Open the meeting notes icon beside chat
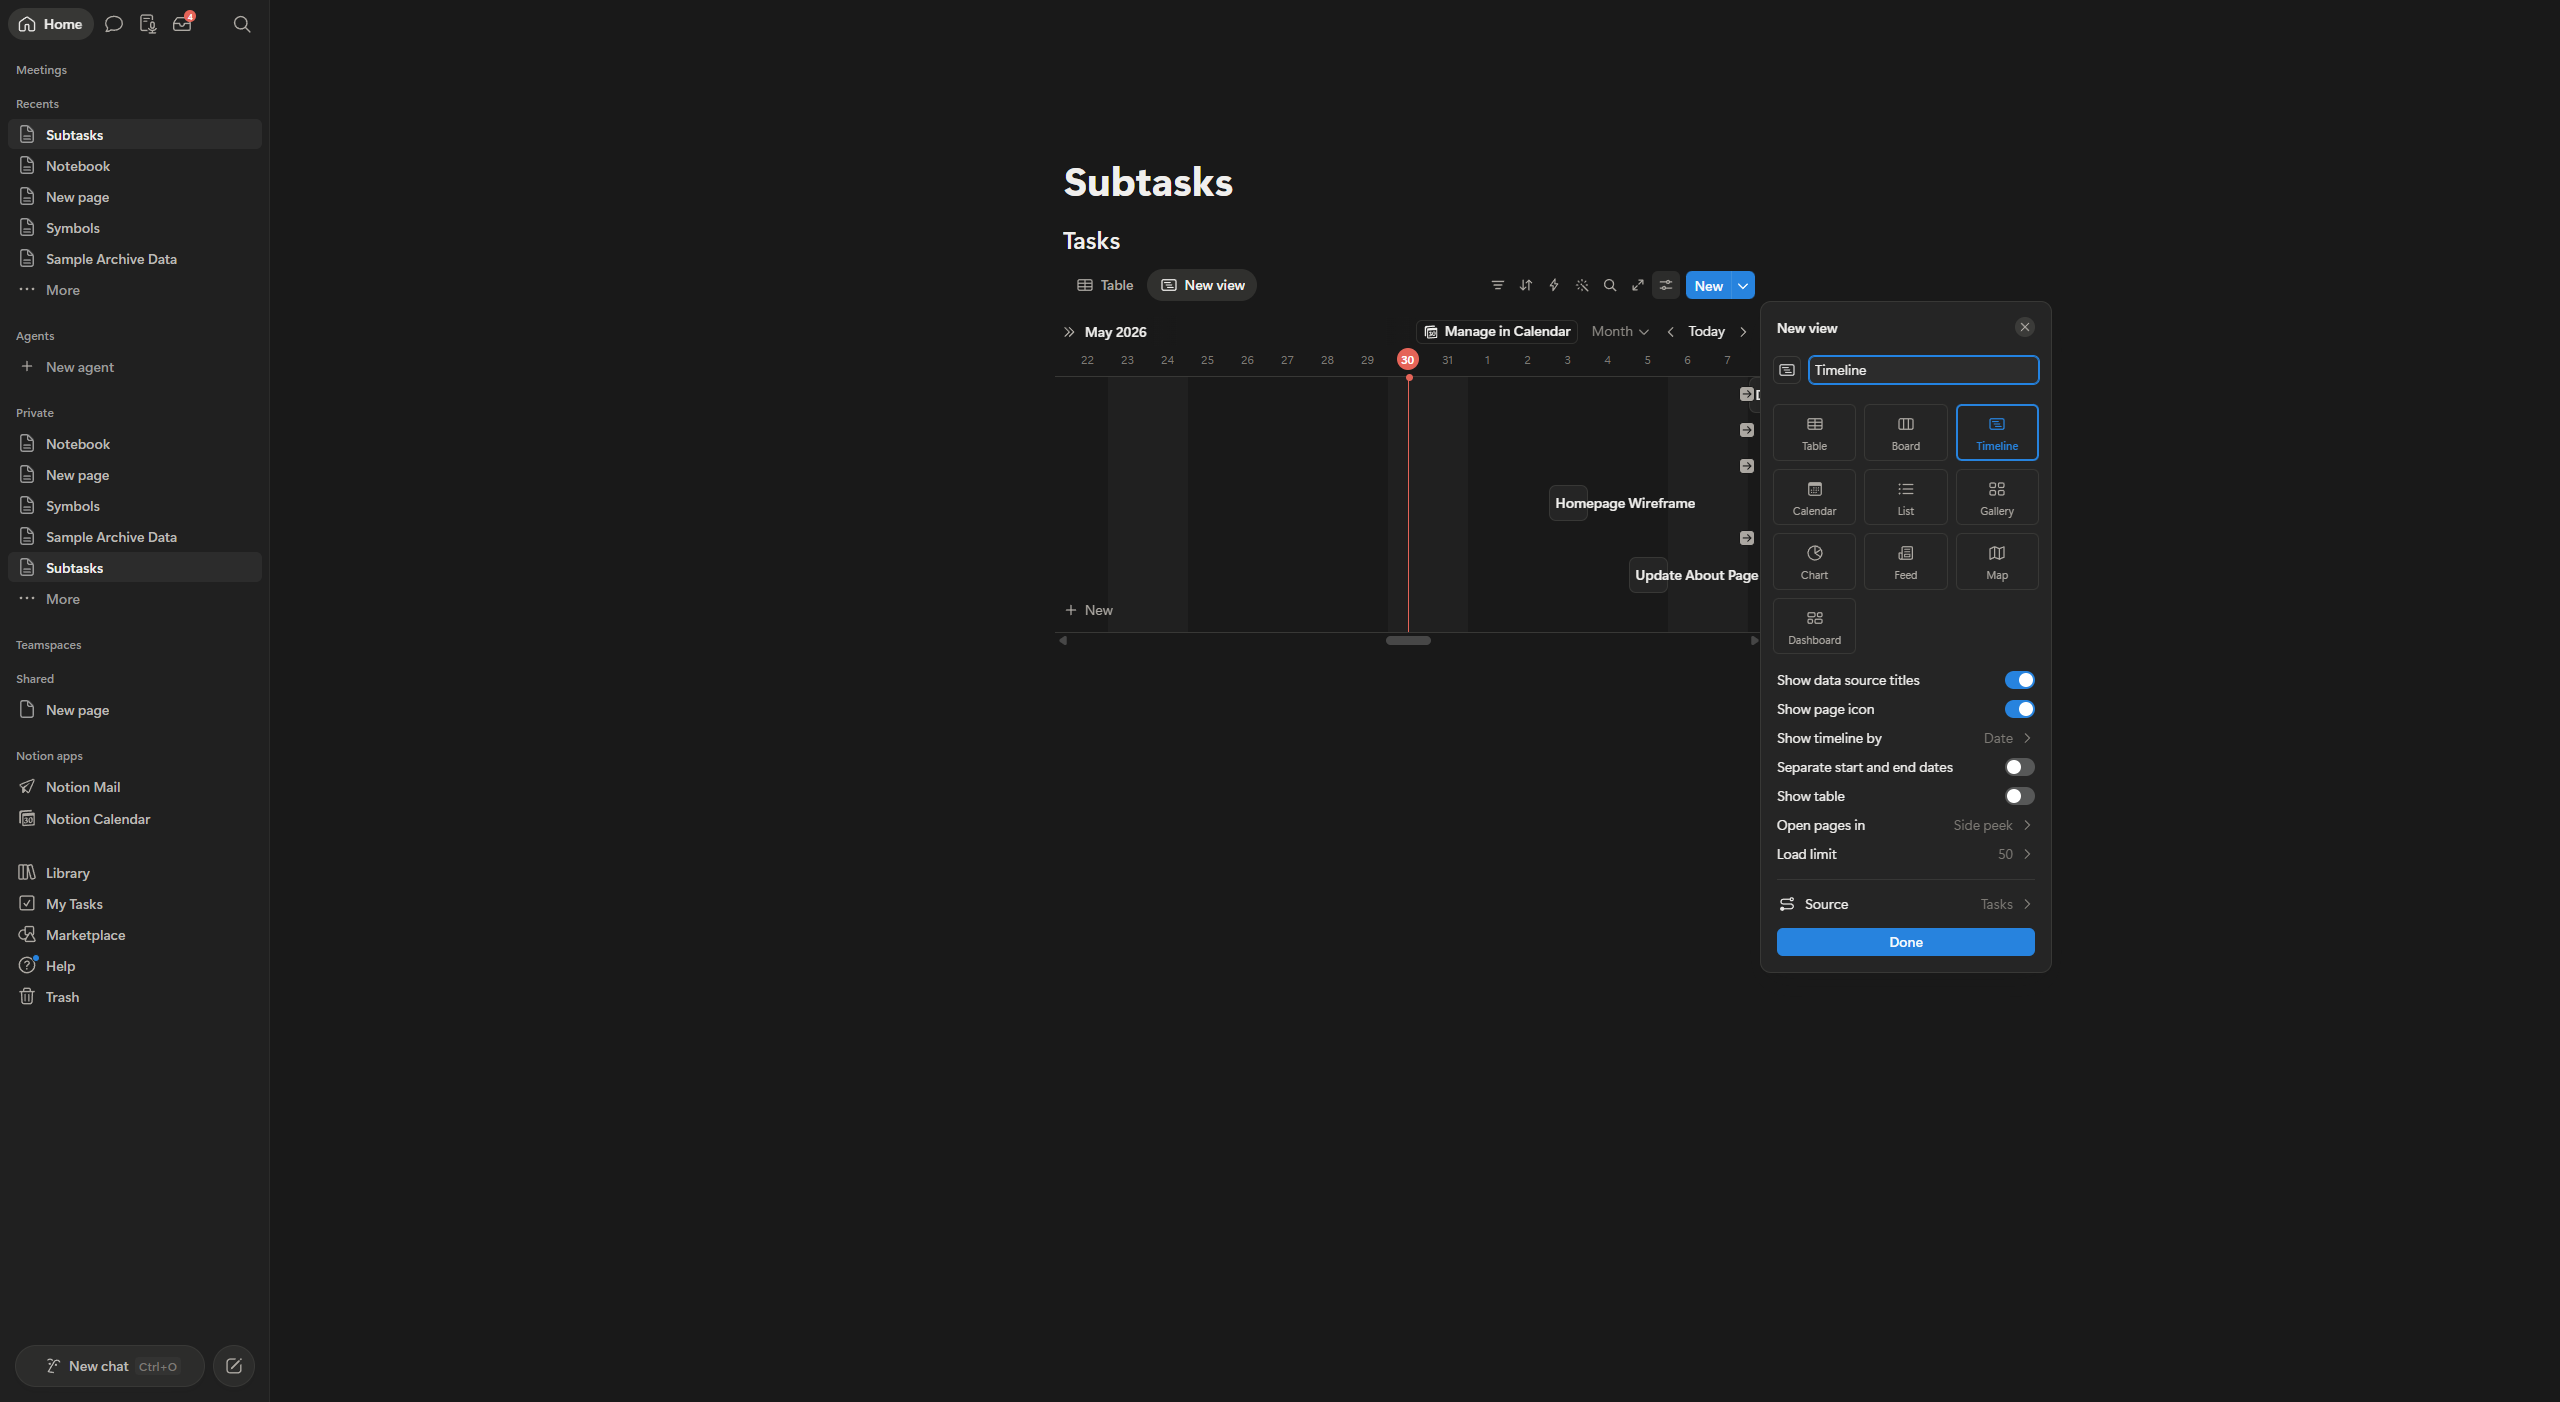Viewport: 2560px width, 1402px height. click(148, 24)
